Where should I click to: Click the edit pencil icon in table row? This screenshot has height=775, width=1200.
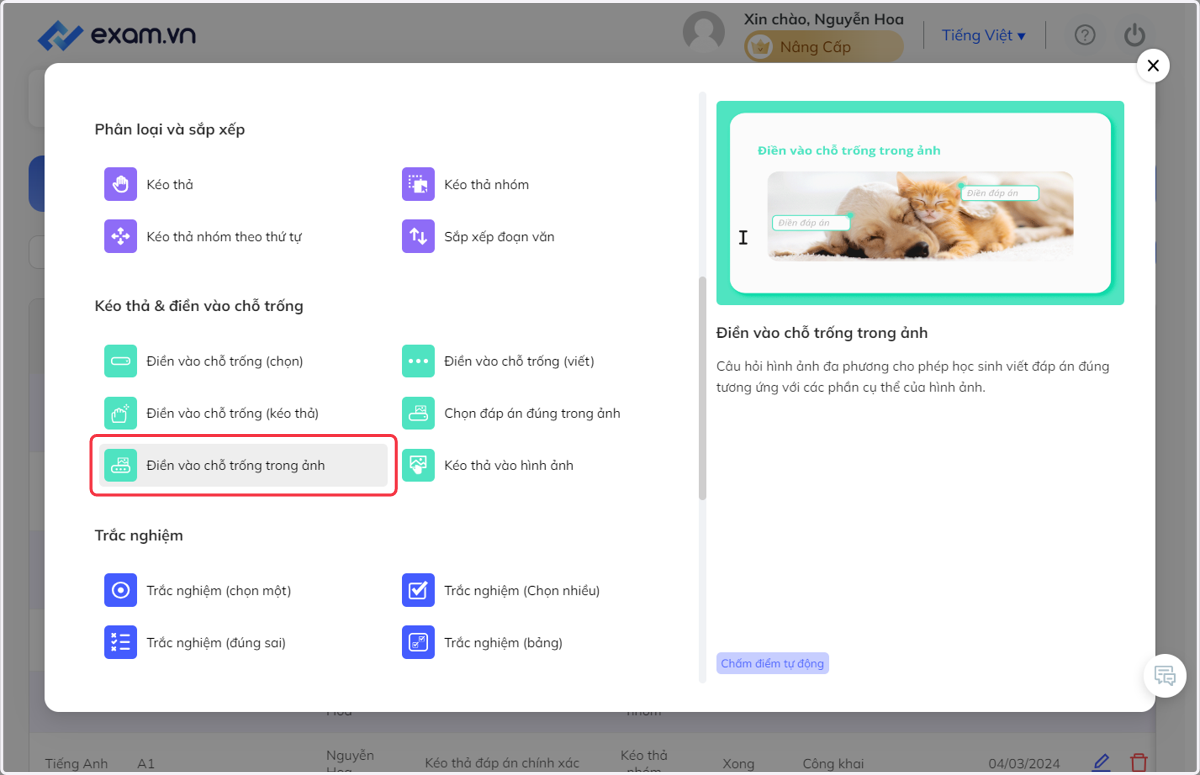pyautogui.click(x=1101, y=763)
